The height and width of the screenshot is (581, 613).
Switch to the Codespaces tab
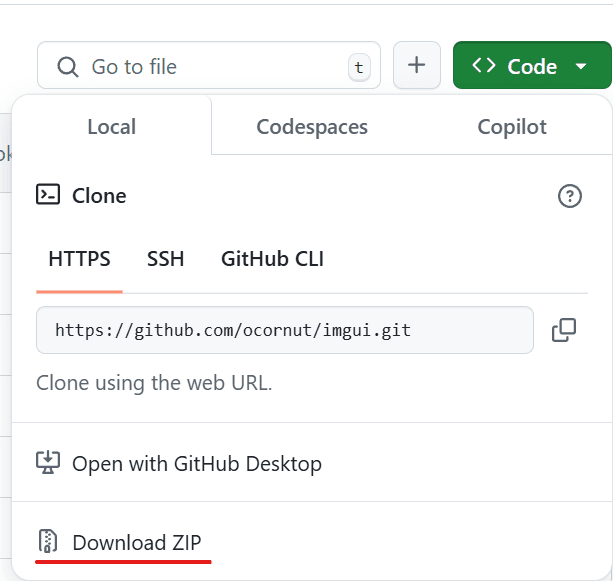point(312,127)
